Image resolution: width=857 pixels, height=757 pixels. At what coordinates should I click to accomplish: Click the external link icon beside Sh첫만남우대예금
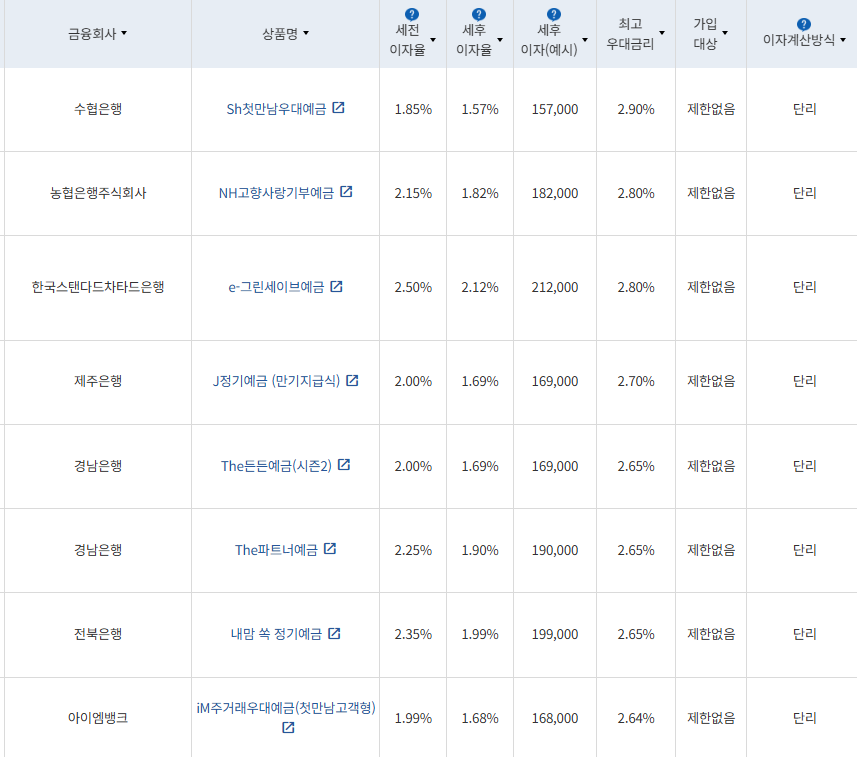[339, 108]
